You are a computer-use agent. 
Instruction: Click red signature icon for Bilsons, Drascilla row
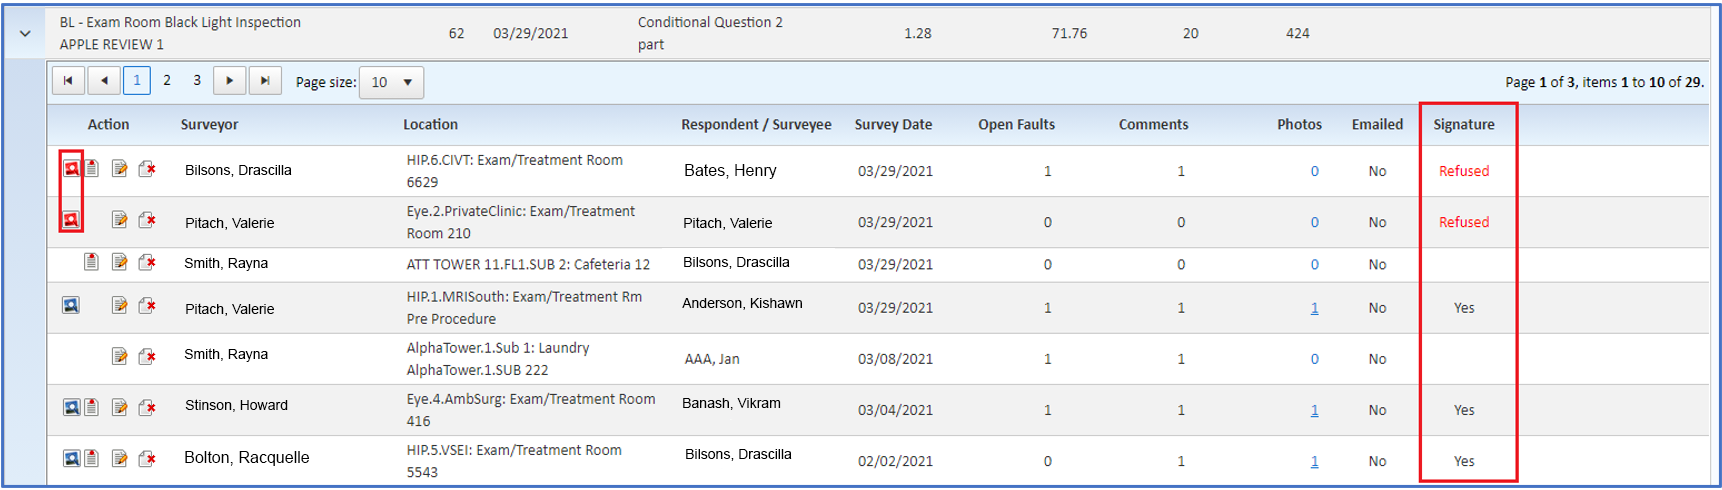point(71,169)
